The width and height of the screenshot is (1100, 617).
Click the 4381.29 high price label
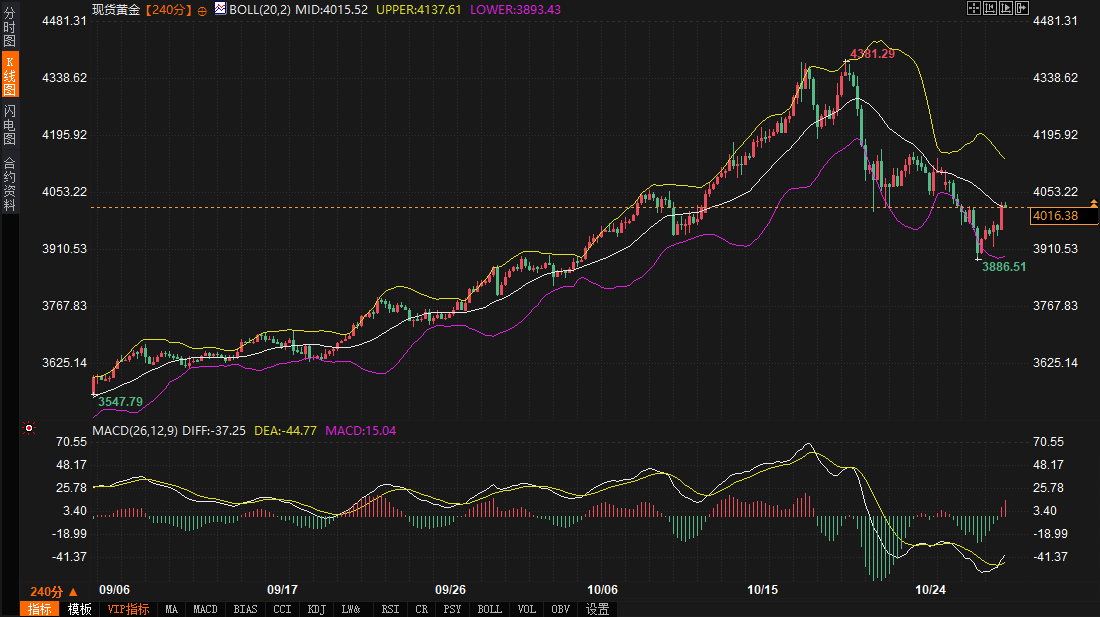pos(872,54)
